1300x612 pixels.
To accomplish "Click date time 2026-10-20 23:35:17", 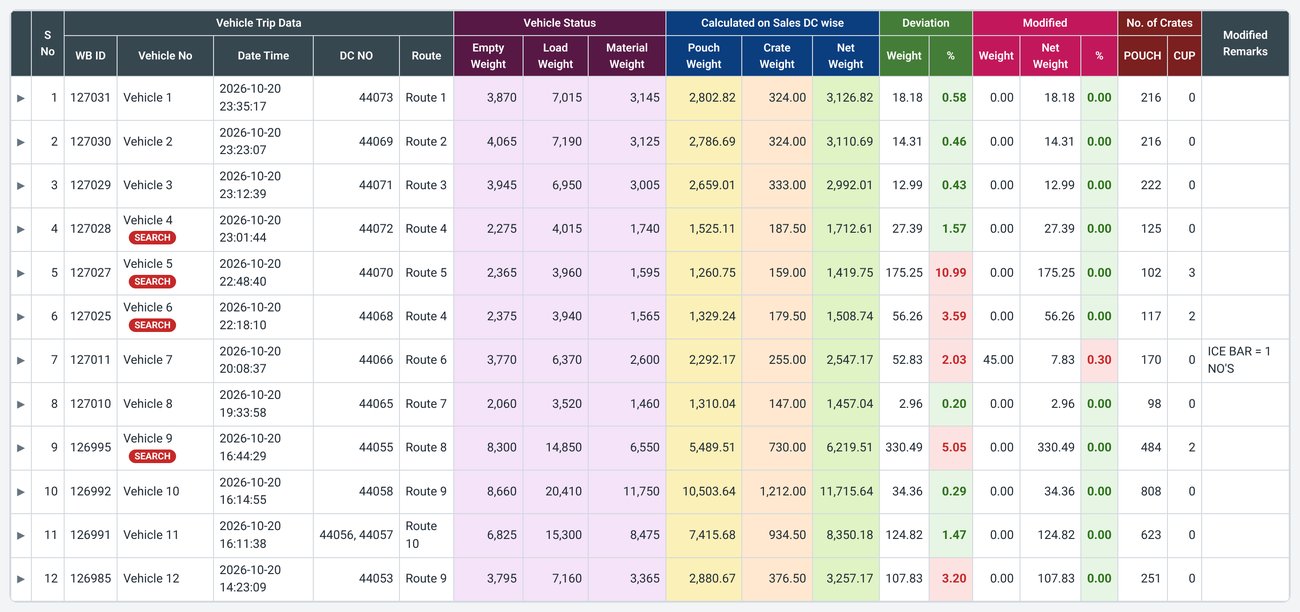I will (x=250, y=98).
